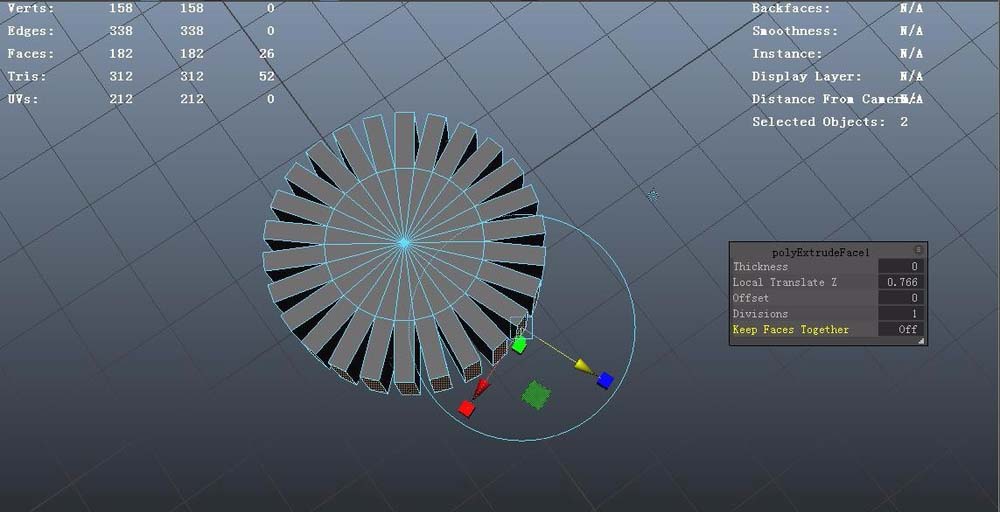Click the selected tris count 52
Viewport: 1000px width, 512px height.
pos(267,76)
